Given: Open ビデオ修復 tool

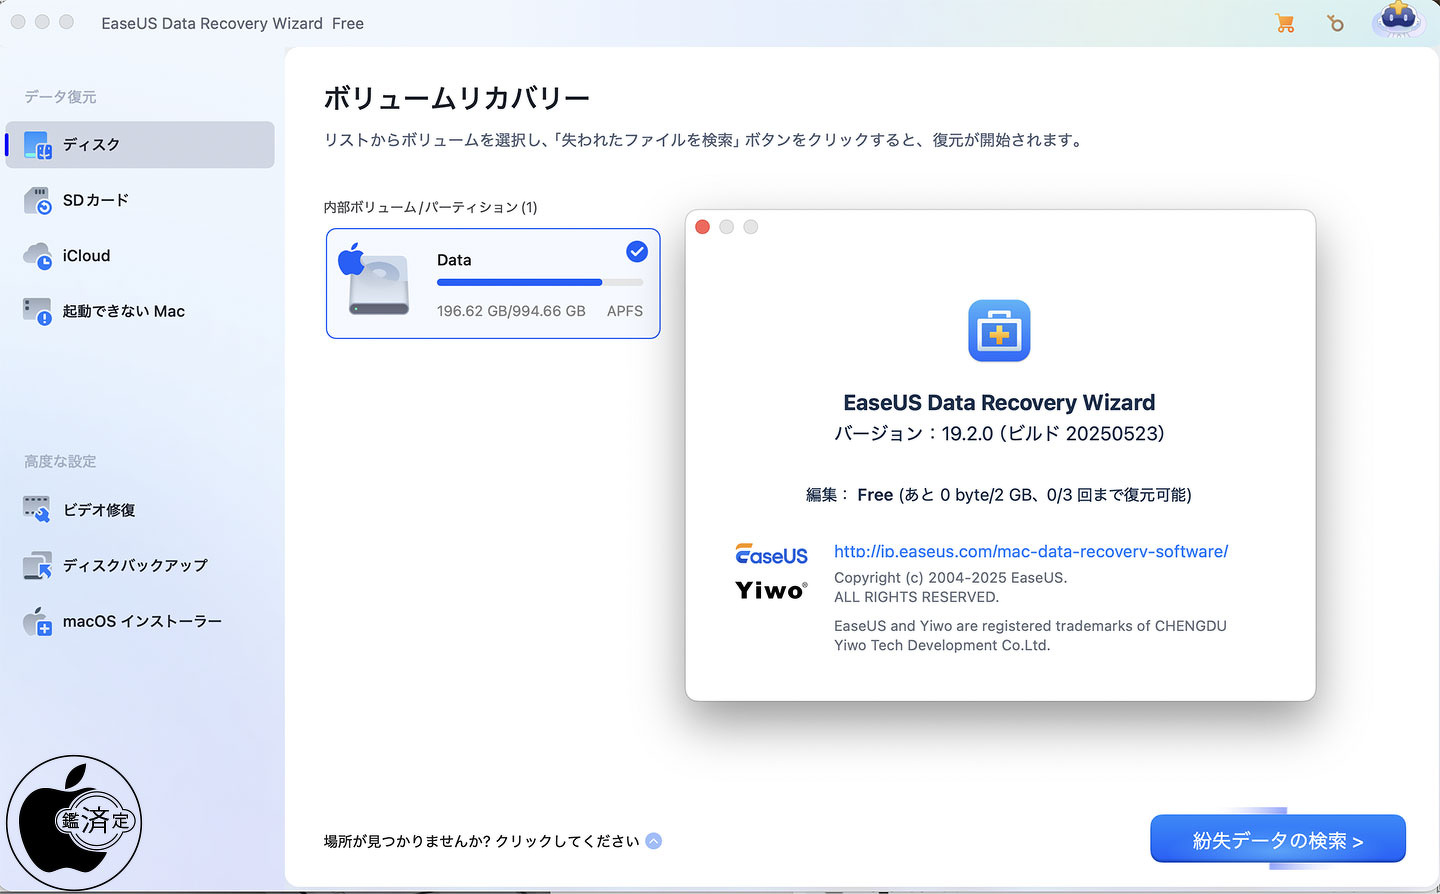Looking at the screenshot, I should (140, 510).
